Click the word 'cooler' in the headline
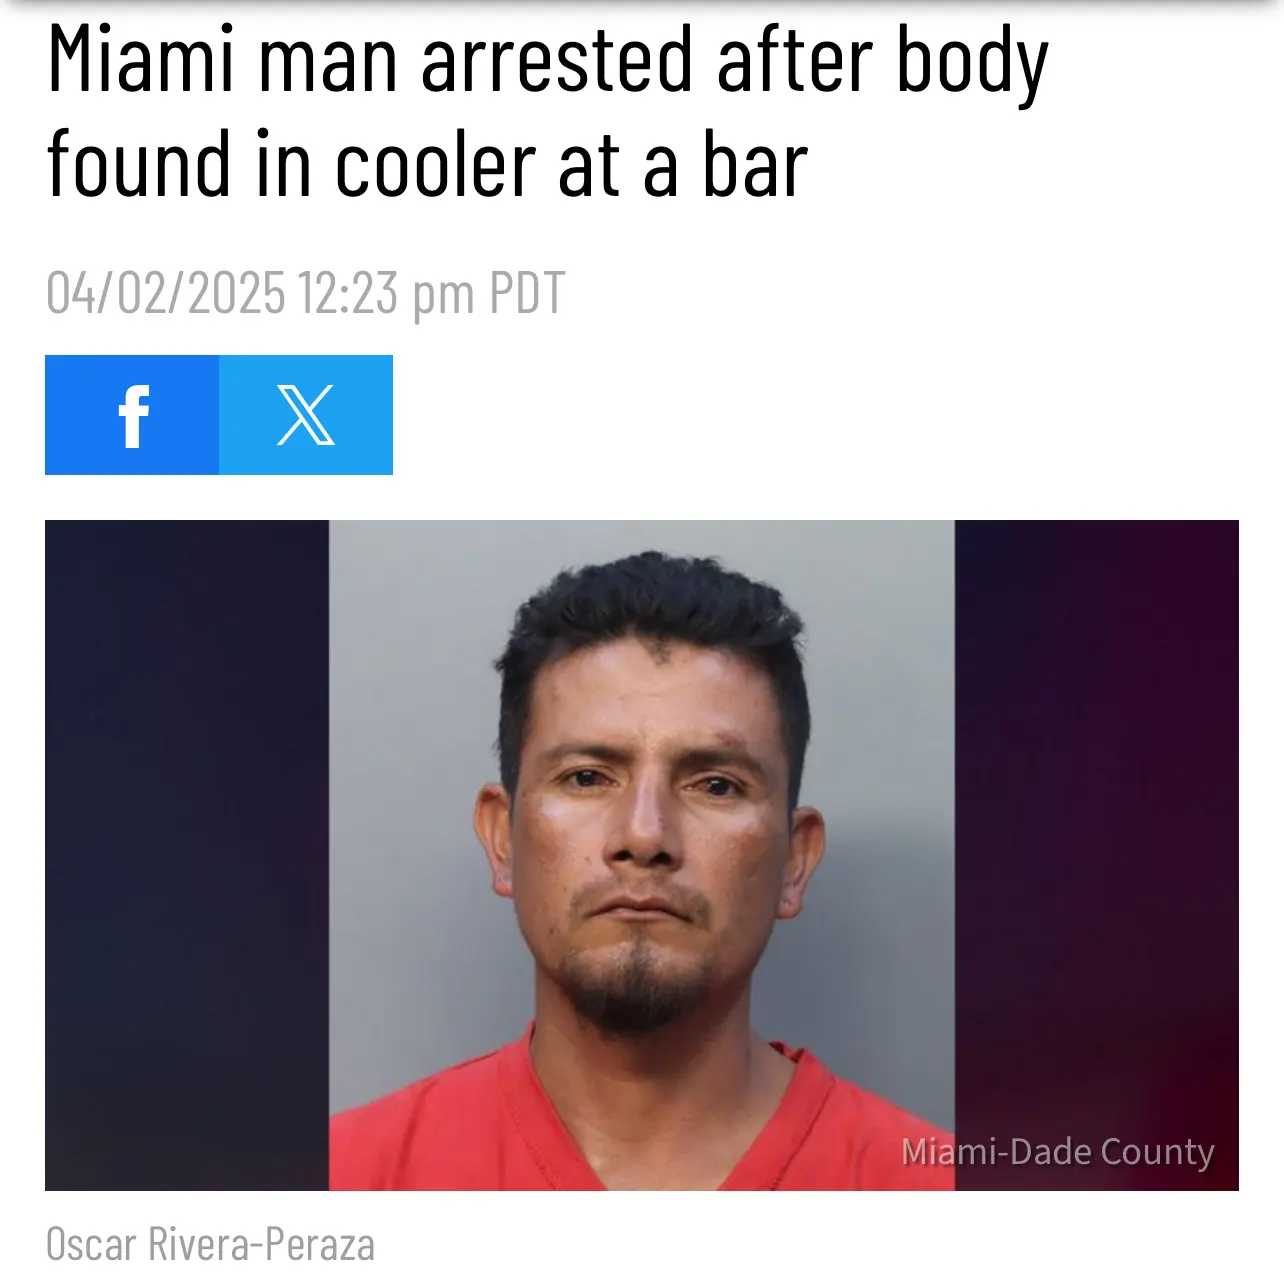 click(435, 164)
